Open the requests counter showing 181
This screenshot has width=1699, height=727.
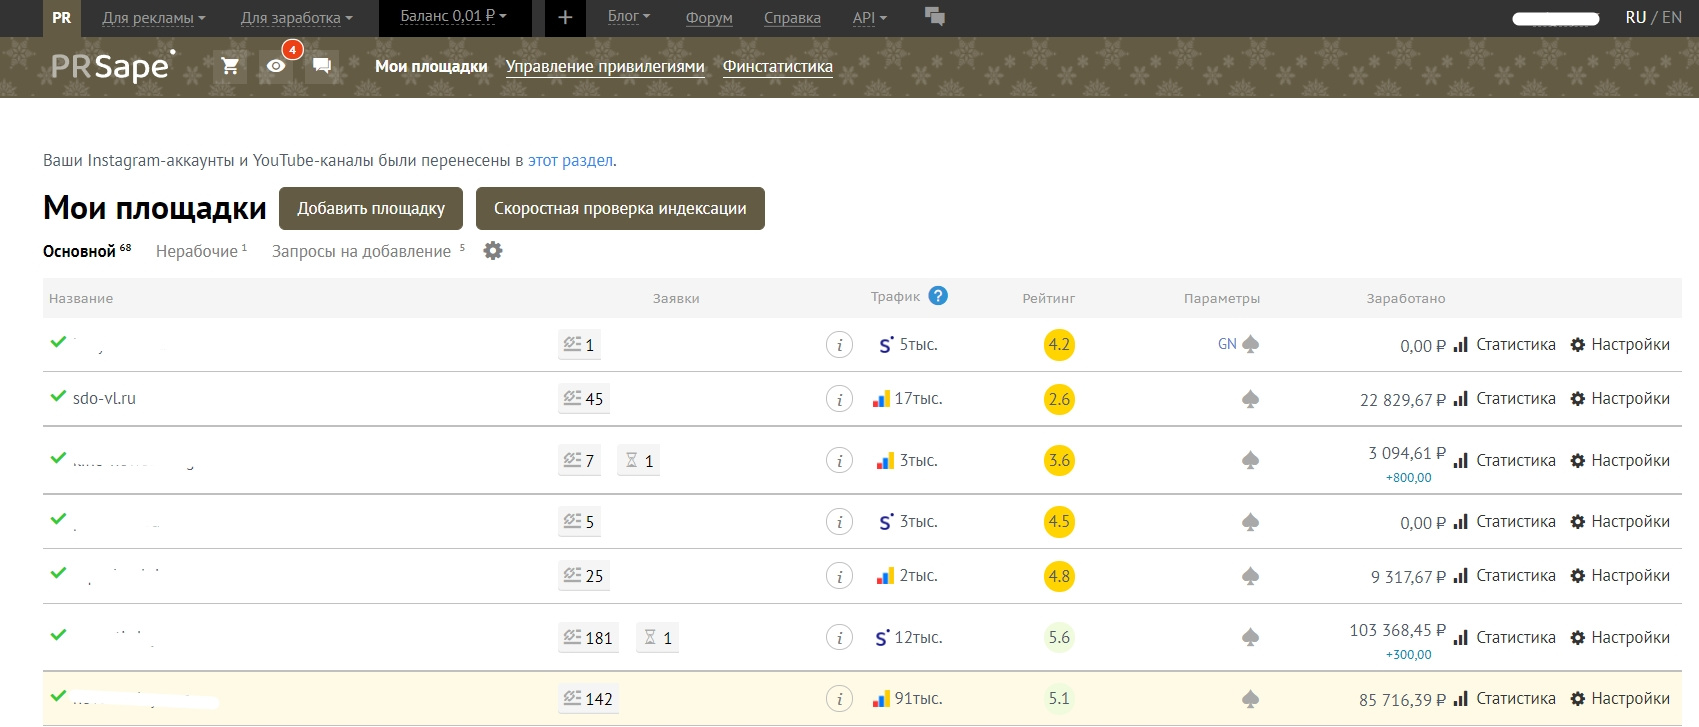588,638
